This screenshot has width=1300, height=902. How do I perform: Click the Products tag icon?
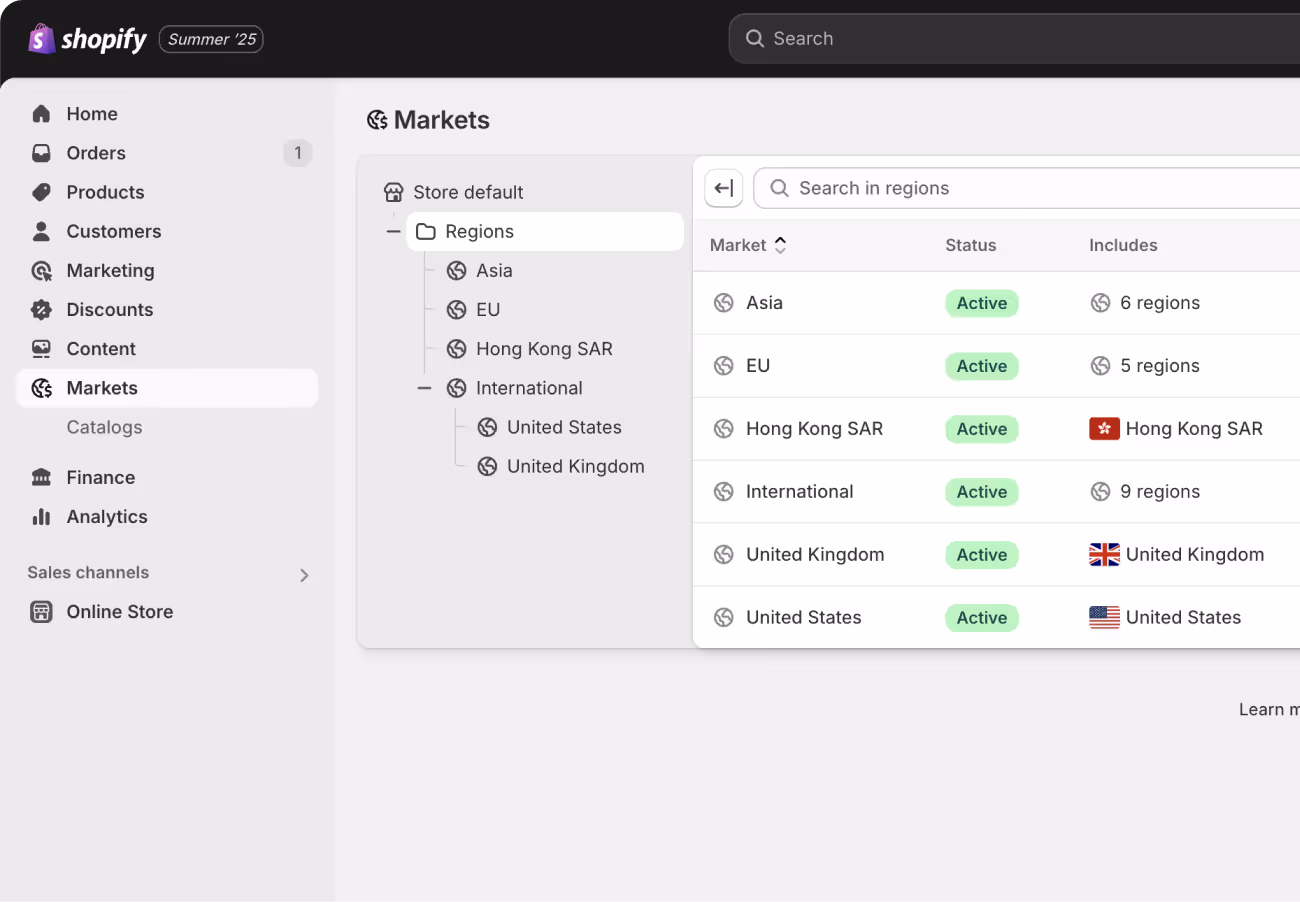41,192
